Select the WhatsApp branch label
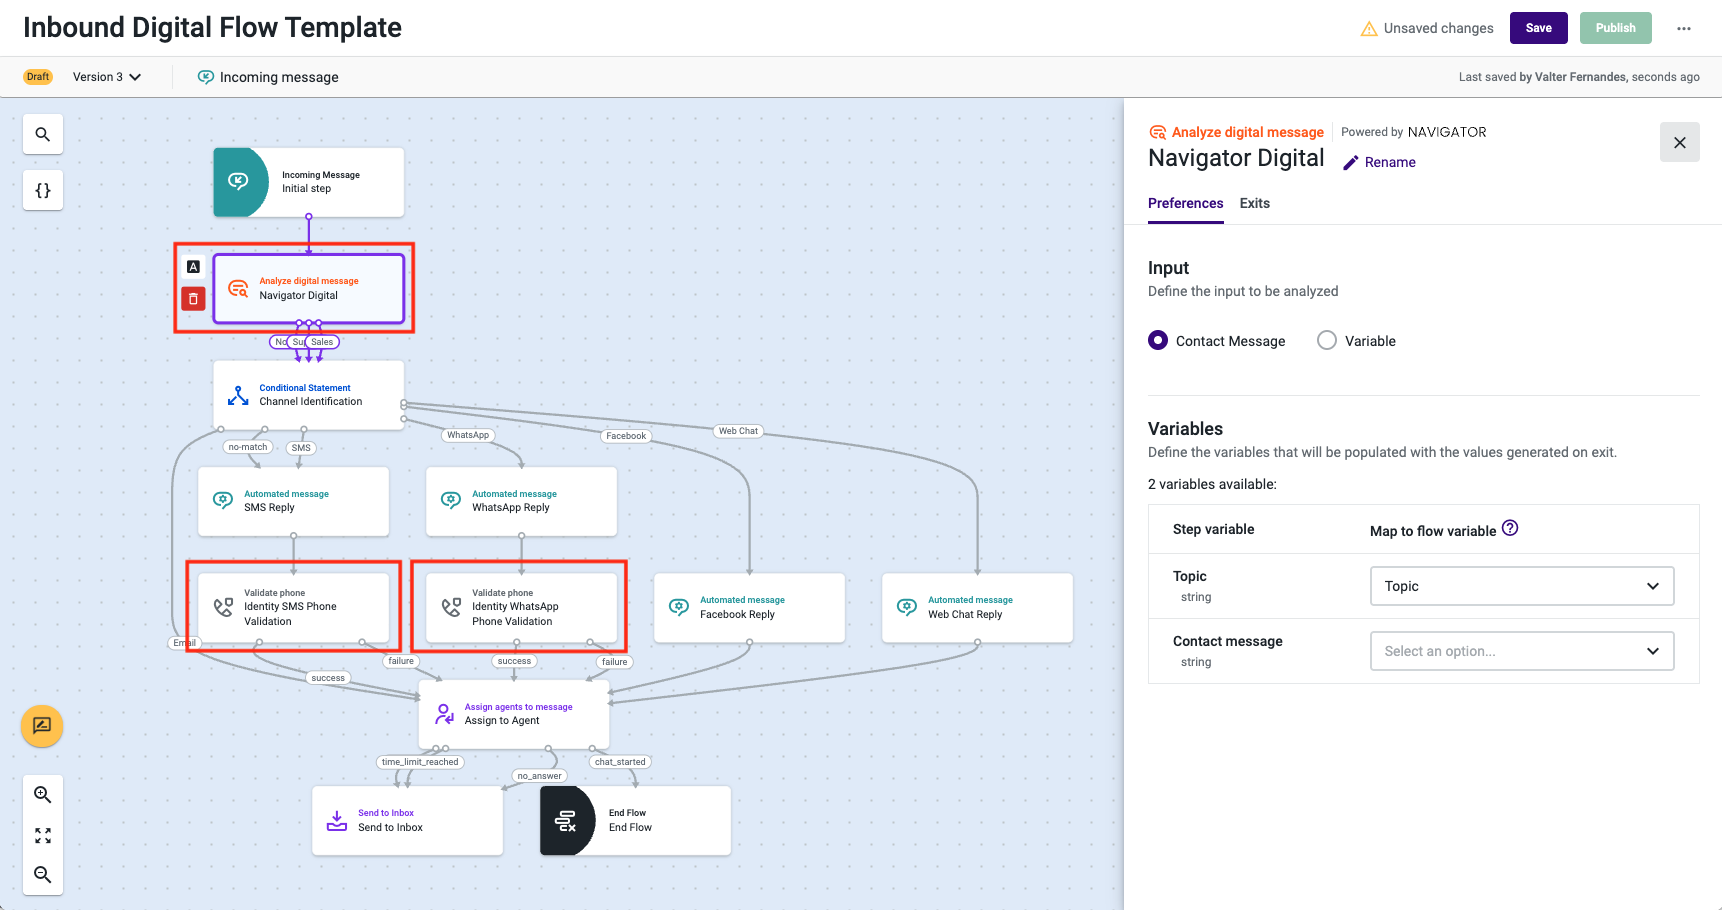The width and height of the screenshot is (1722, 910). click(468, 435)
